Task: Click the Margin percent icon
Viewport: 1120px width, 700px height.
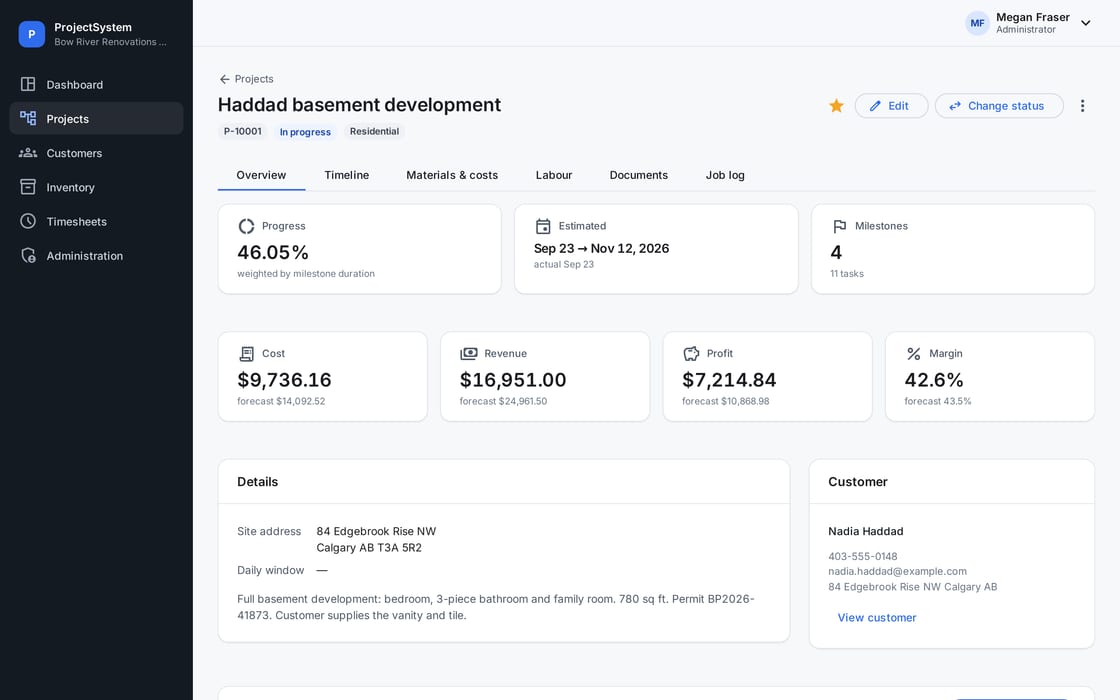Action: (914, 354)
